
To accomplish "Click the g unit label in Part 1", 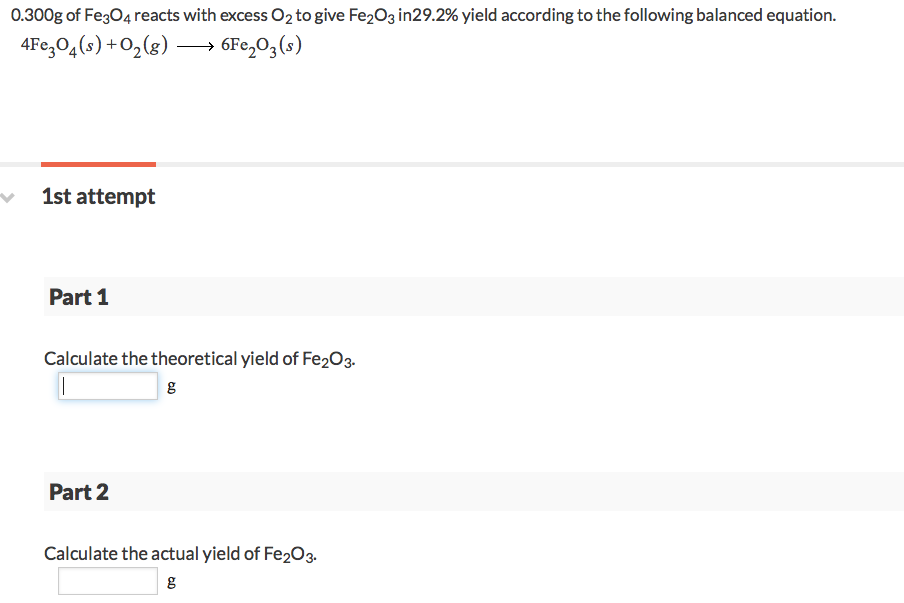I will (171, 386).
